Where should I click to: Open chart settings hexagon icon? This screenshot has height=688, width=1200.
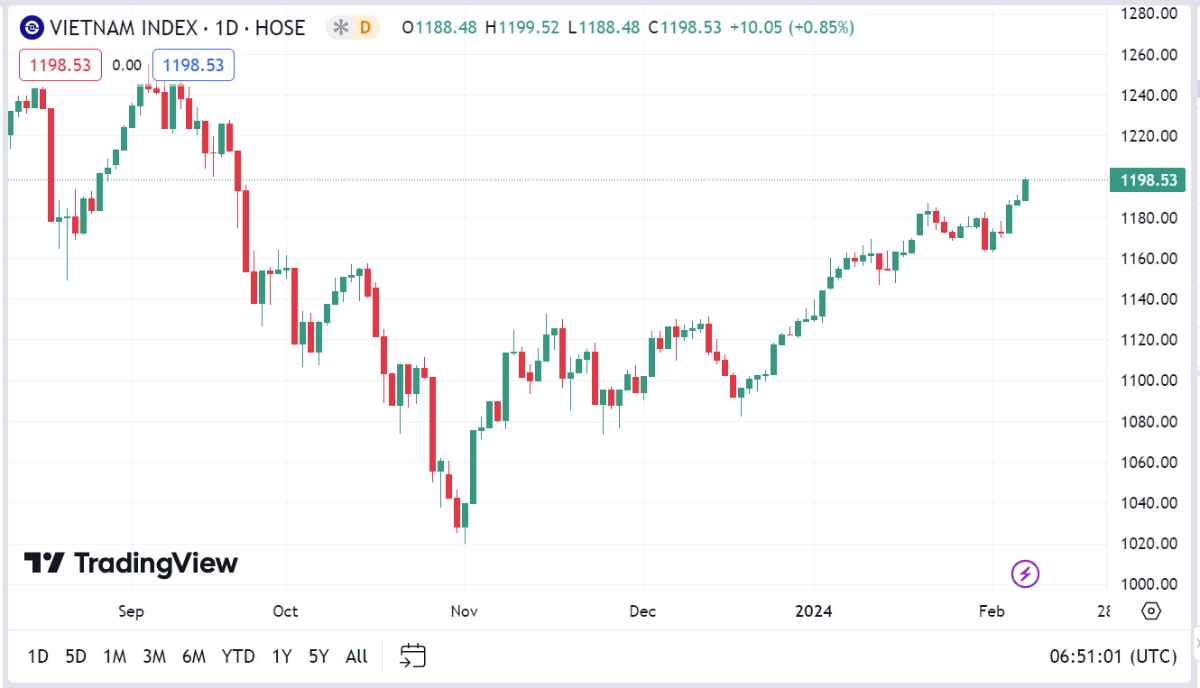[x=1150, y=611]
